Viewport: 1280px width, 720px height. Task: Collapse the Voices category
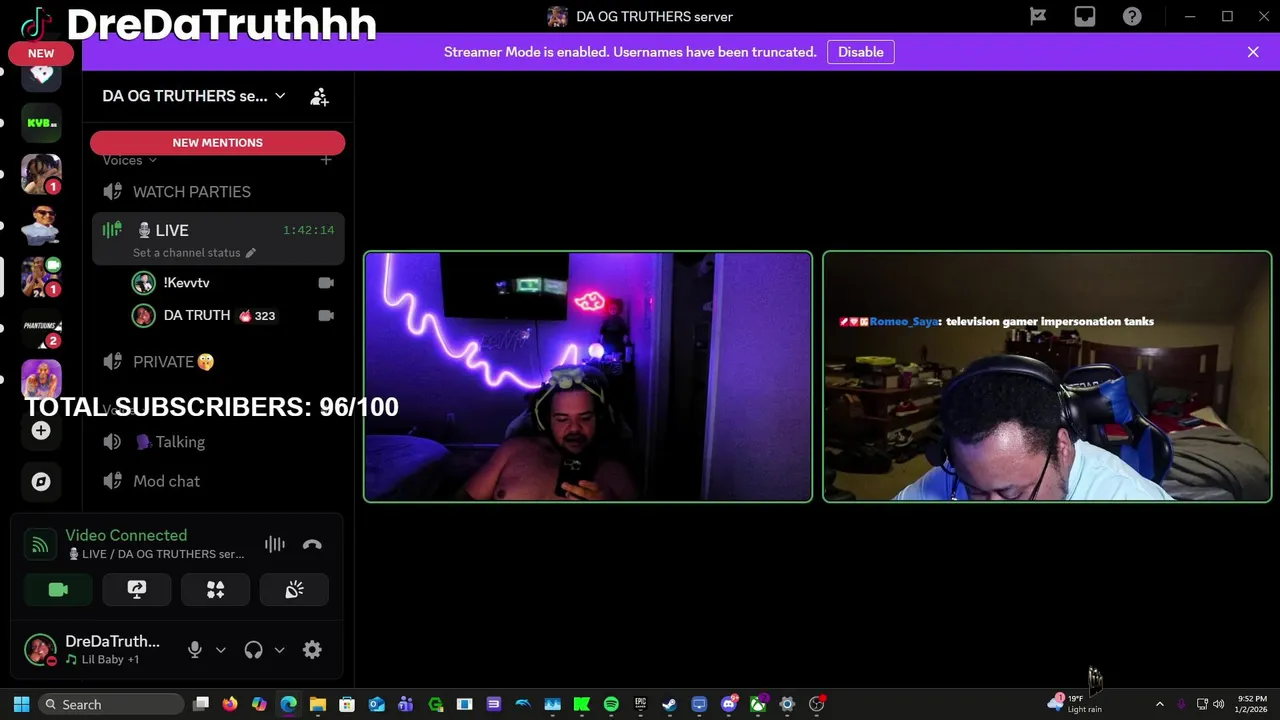(129, 160)
